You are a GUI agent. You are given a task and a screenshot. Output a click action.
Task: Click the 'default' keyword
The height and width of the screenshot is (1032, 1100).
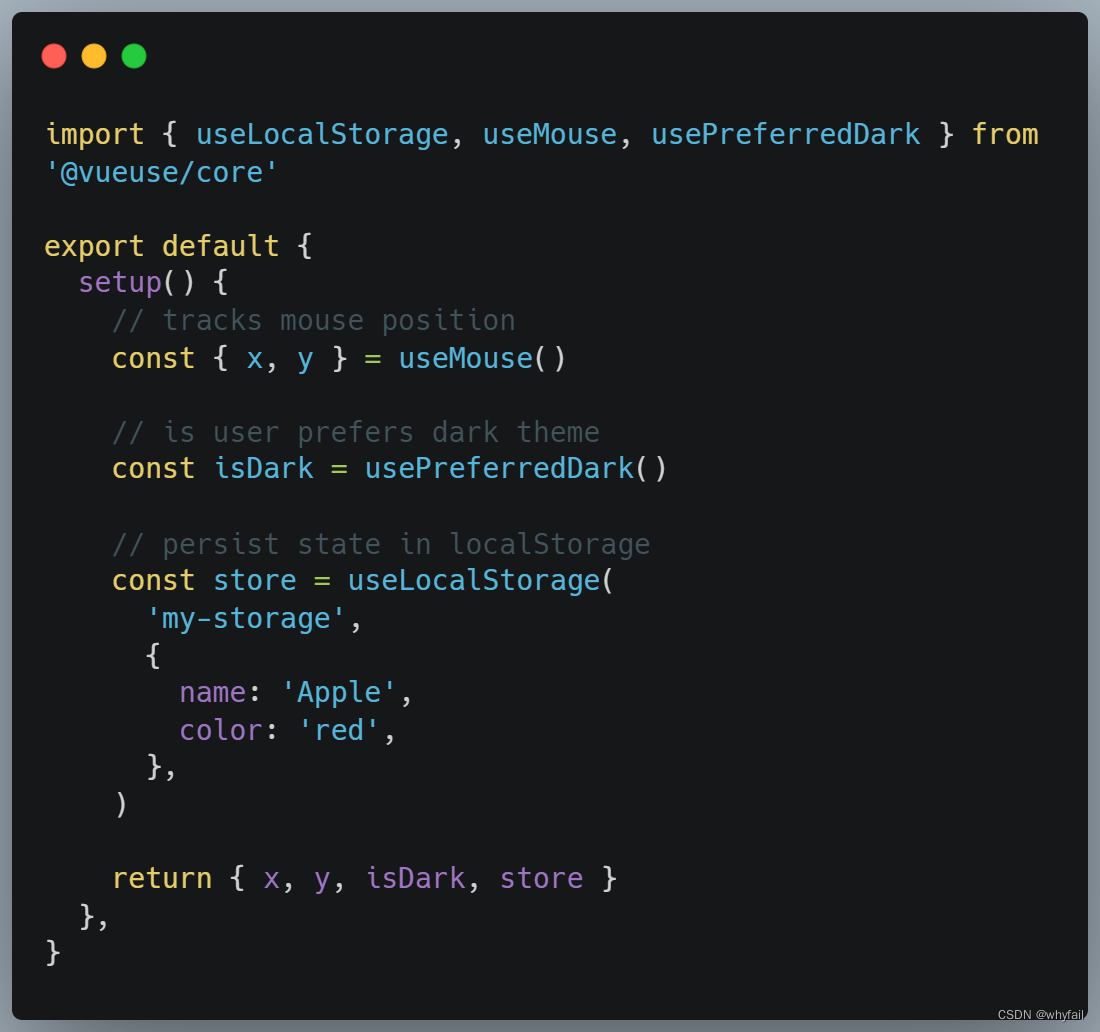tap(220, 246)
